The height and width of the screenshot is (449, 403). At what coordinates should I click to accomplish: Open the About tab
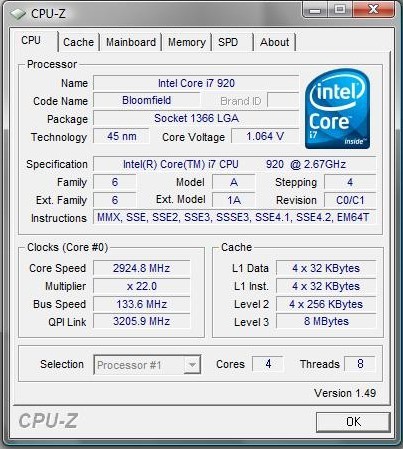coord(275,42)
